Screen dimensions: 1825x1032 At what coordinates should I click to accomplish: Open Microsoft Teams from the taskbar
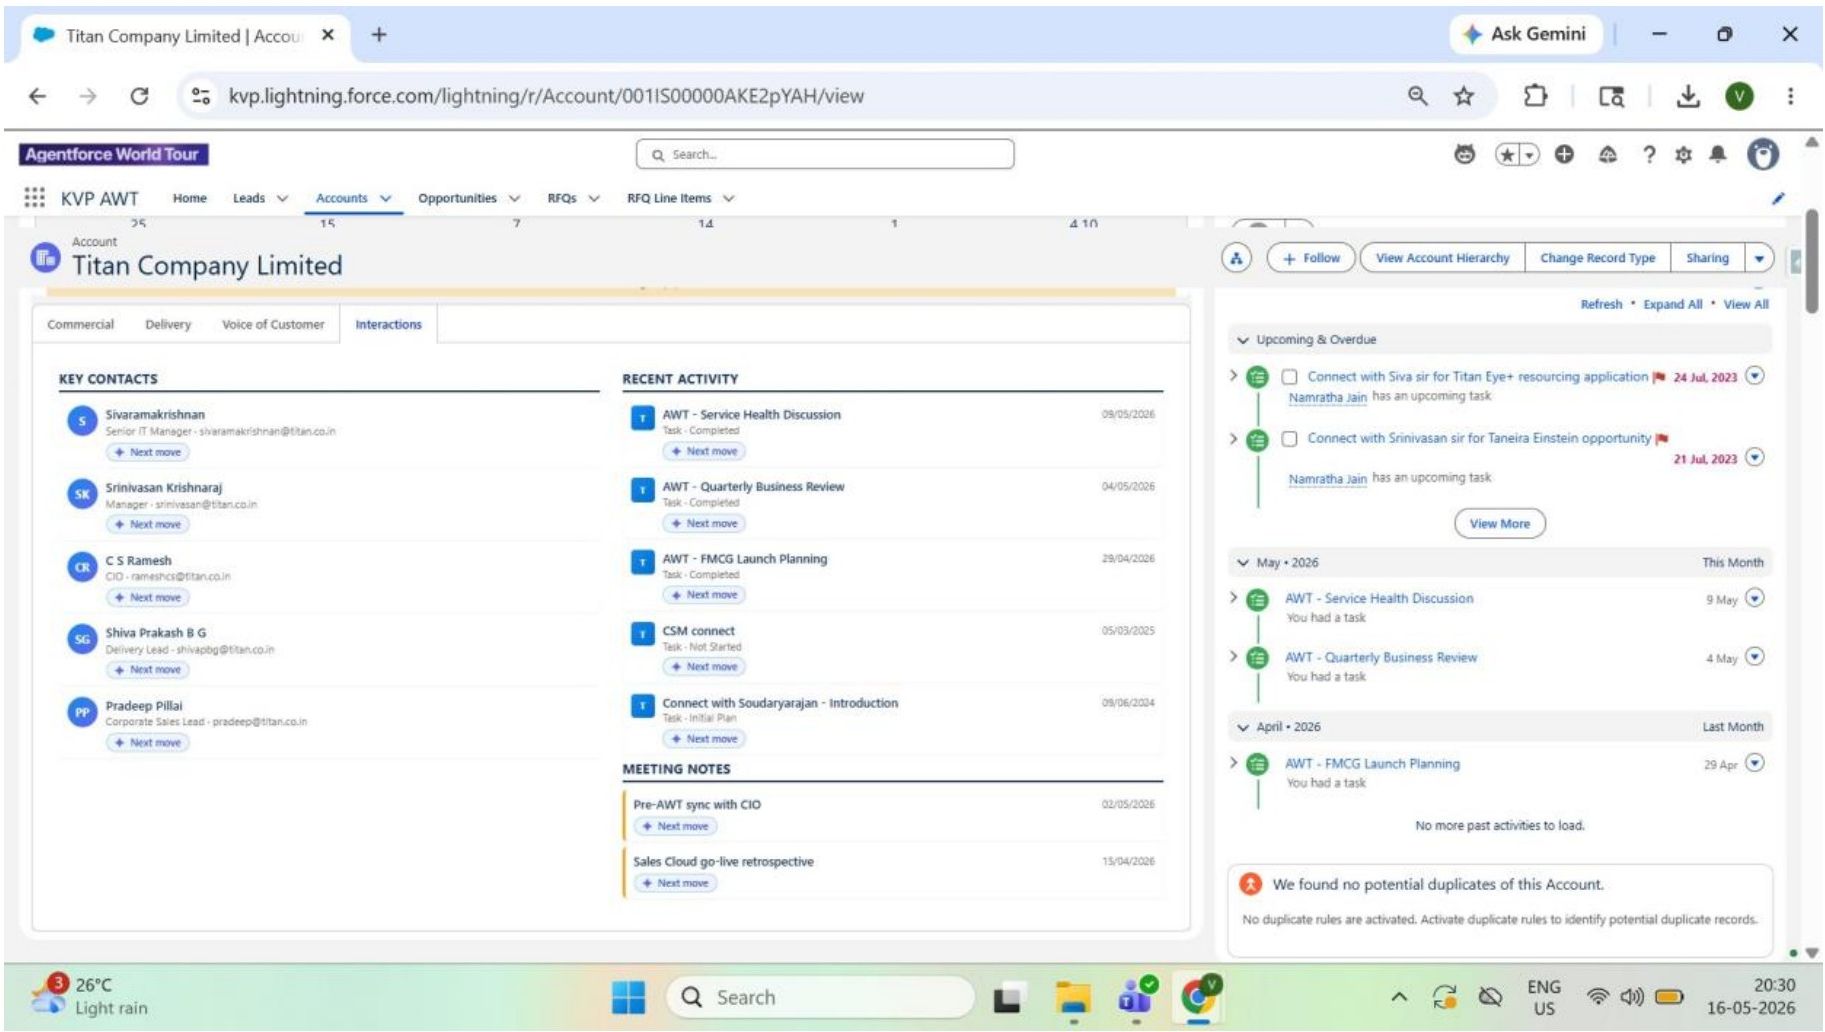coord(1137,996)
